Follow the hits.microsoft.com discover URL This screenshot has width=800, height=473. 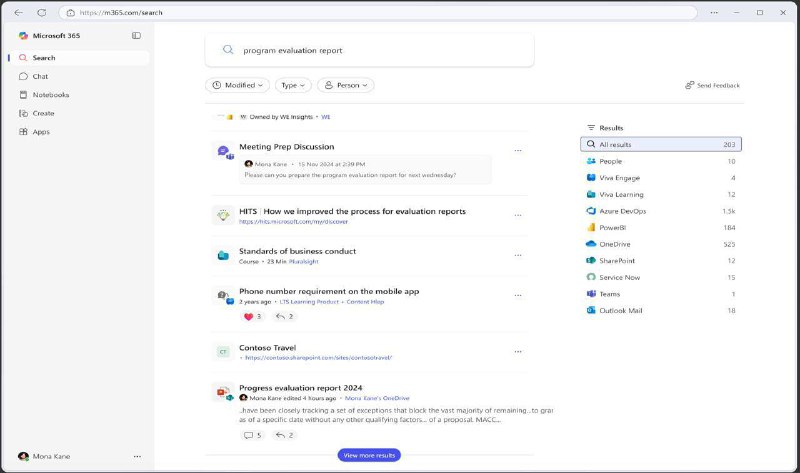click(x=293, y=222)
